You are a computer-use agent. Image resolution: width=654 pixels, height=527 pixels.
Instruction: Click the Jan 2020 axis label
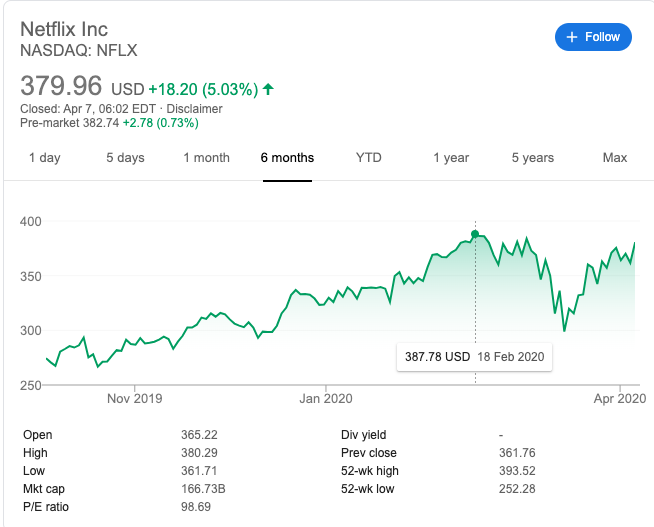(x=327, y=398)
